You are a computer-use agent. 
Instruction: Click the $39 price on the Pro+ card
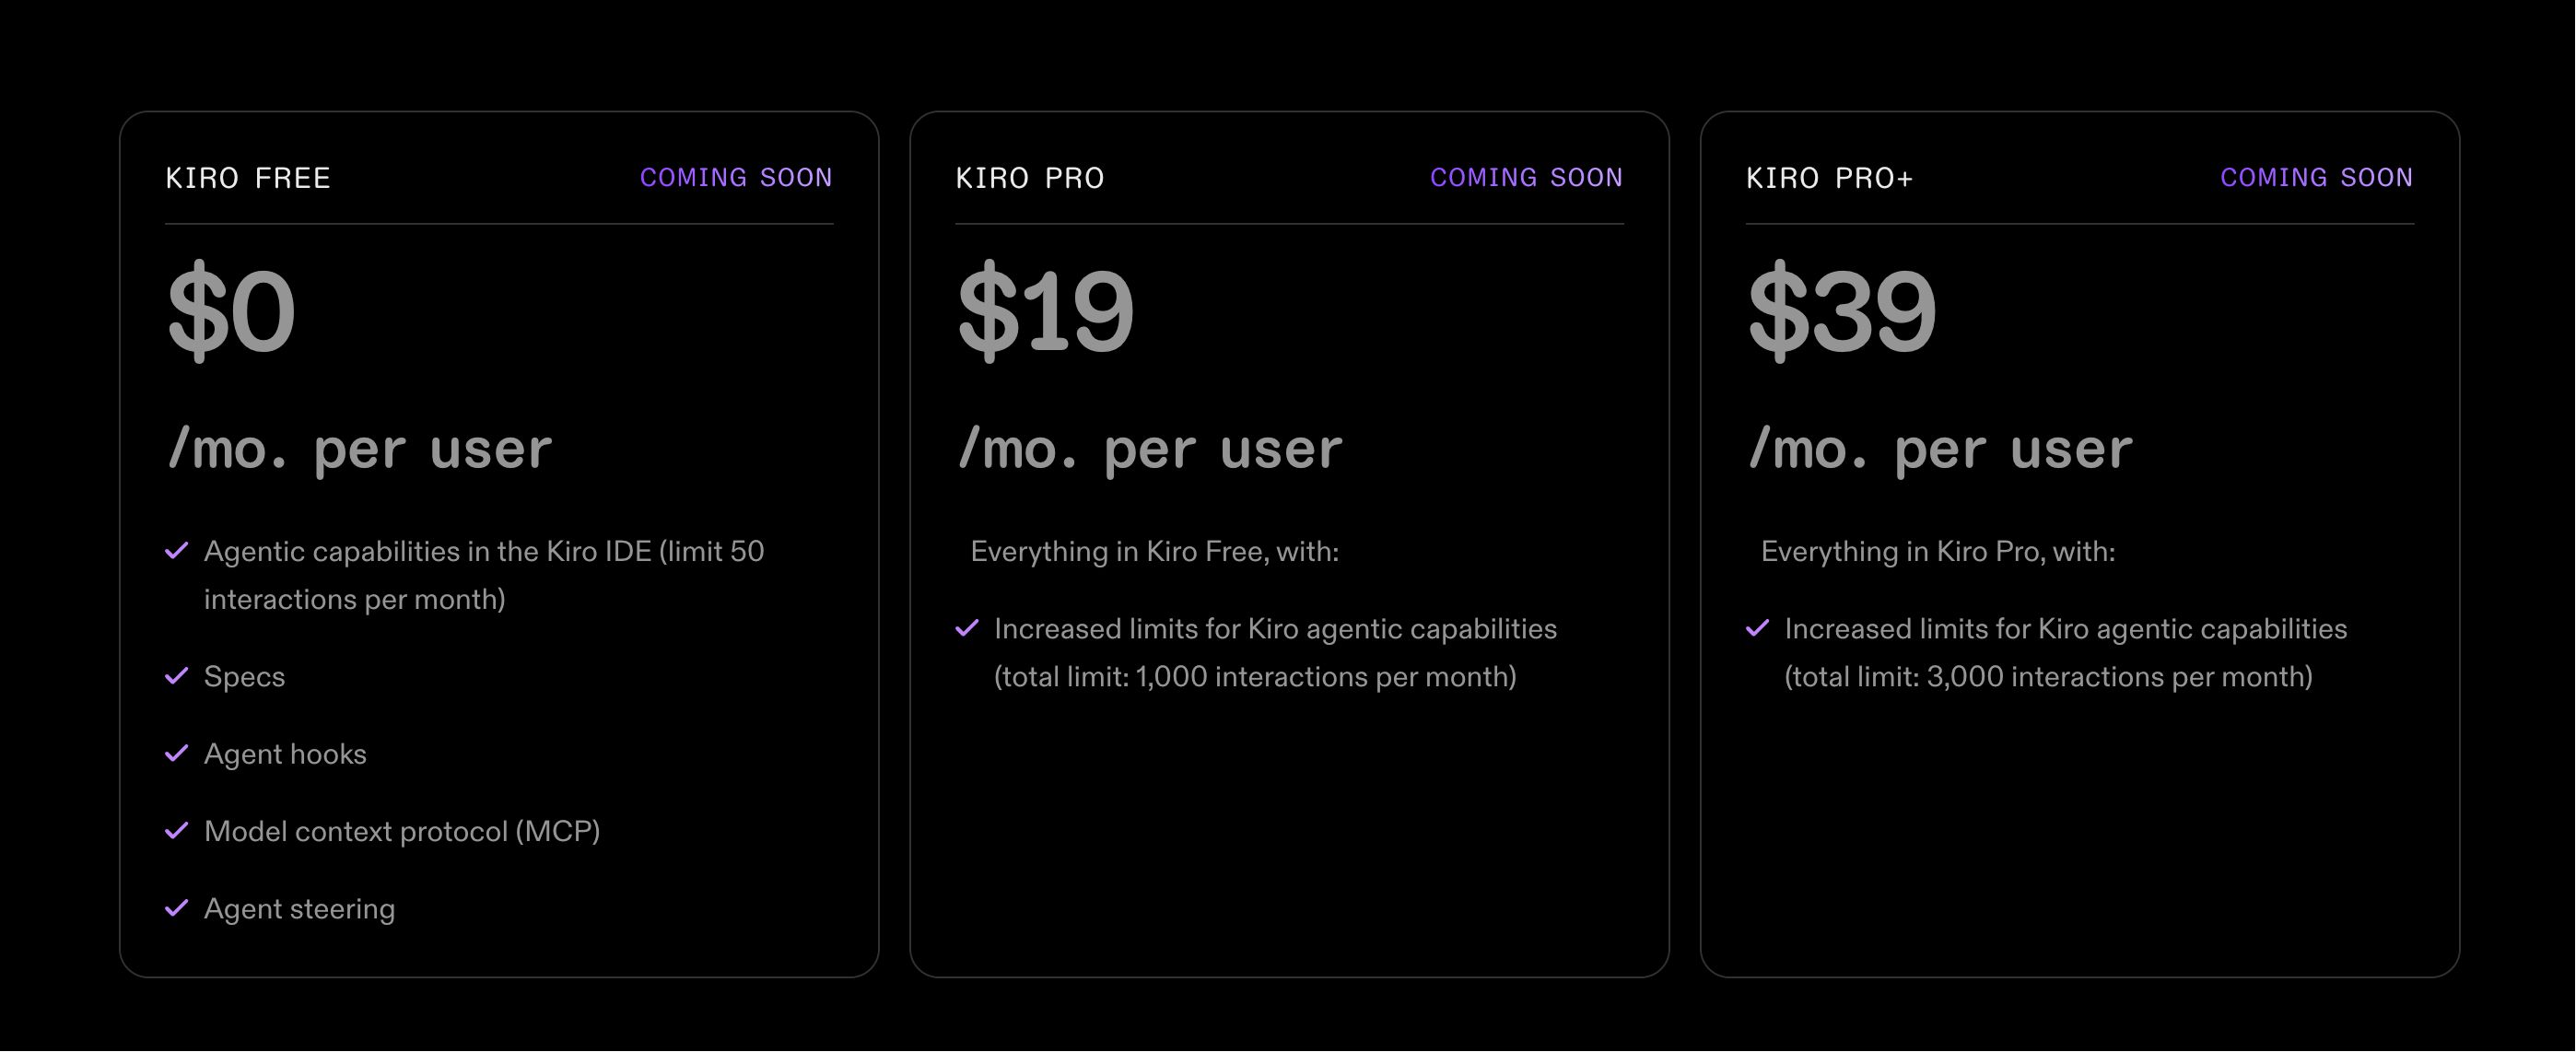click(1842, 310)
